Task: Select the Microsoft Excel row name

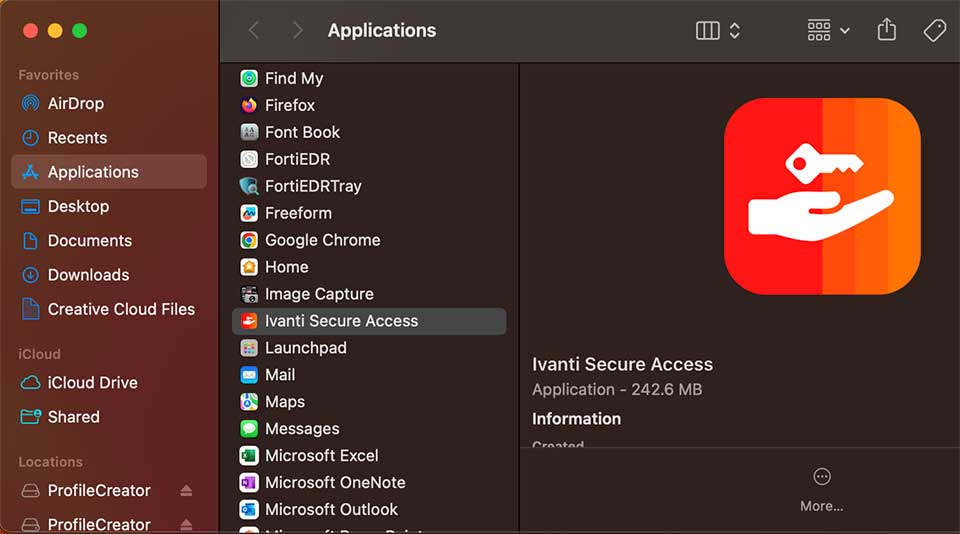Action: coord(321,456)
